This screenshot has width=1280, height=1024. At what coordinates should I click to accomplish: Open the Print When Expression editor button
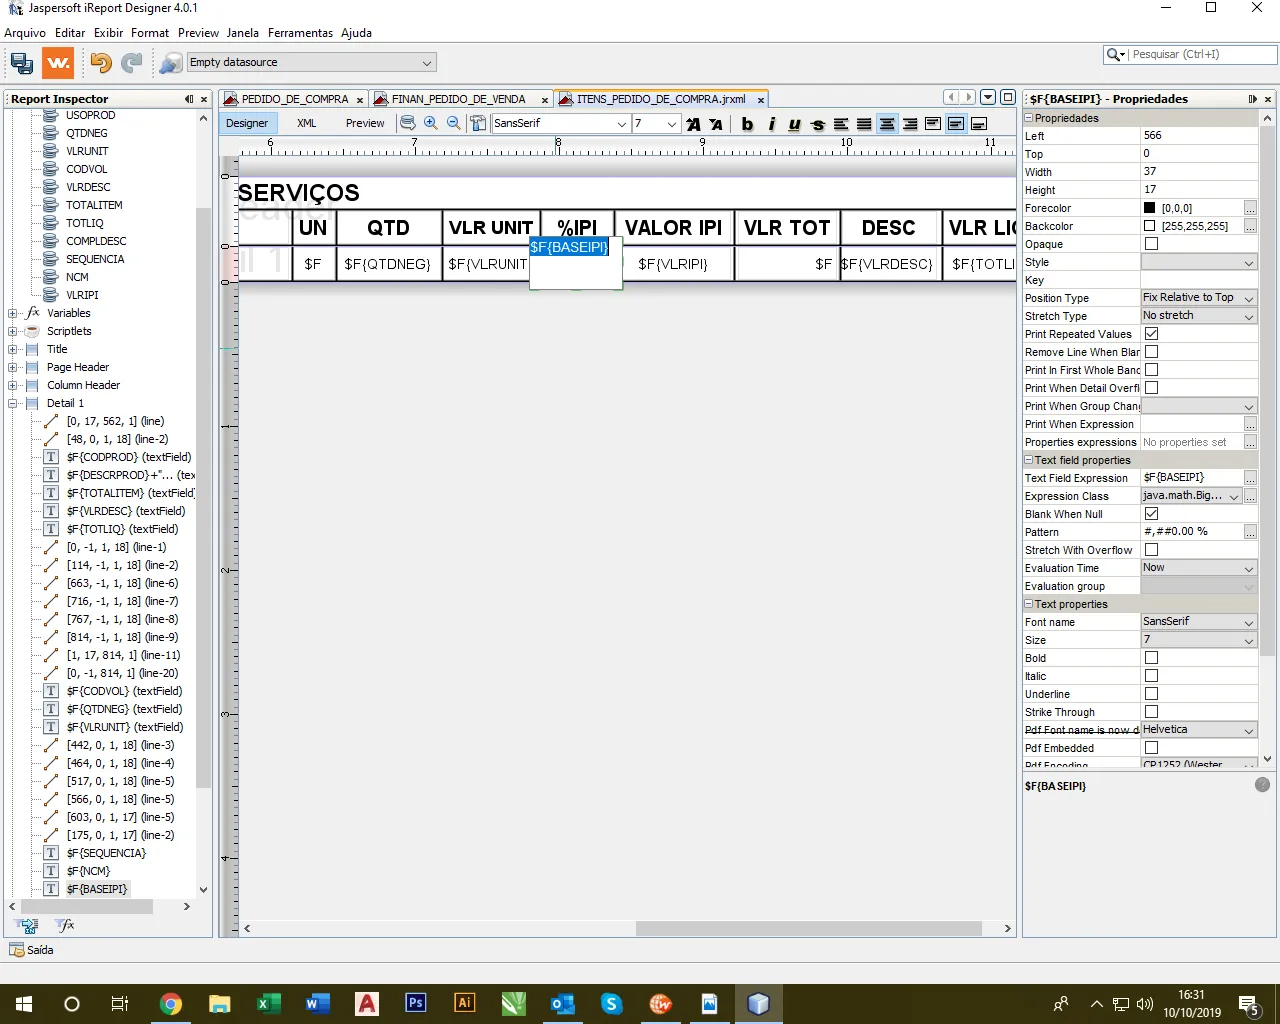[x=1250, y=424]
